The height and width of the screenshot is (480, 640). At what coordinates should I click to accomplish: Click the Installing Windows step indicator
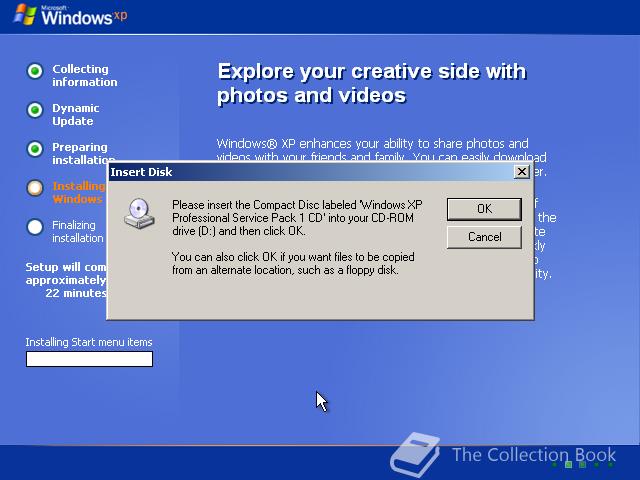click(35, 188)
